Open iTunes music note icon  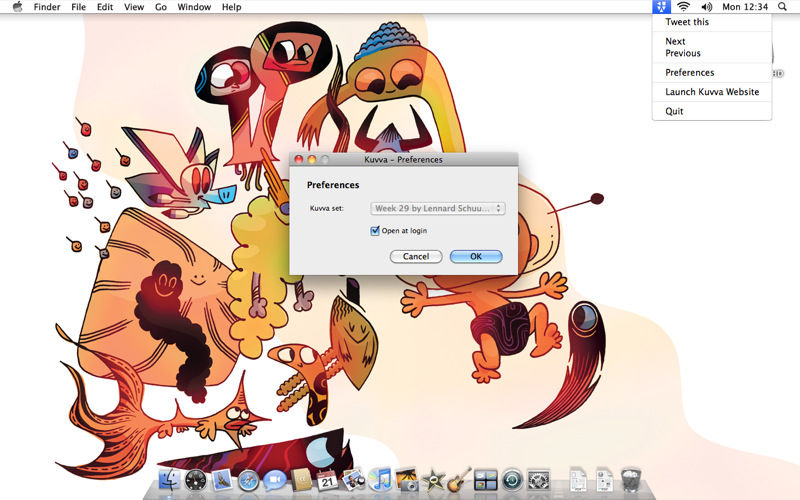(381, 480)
